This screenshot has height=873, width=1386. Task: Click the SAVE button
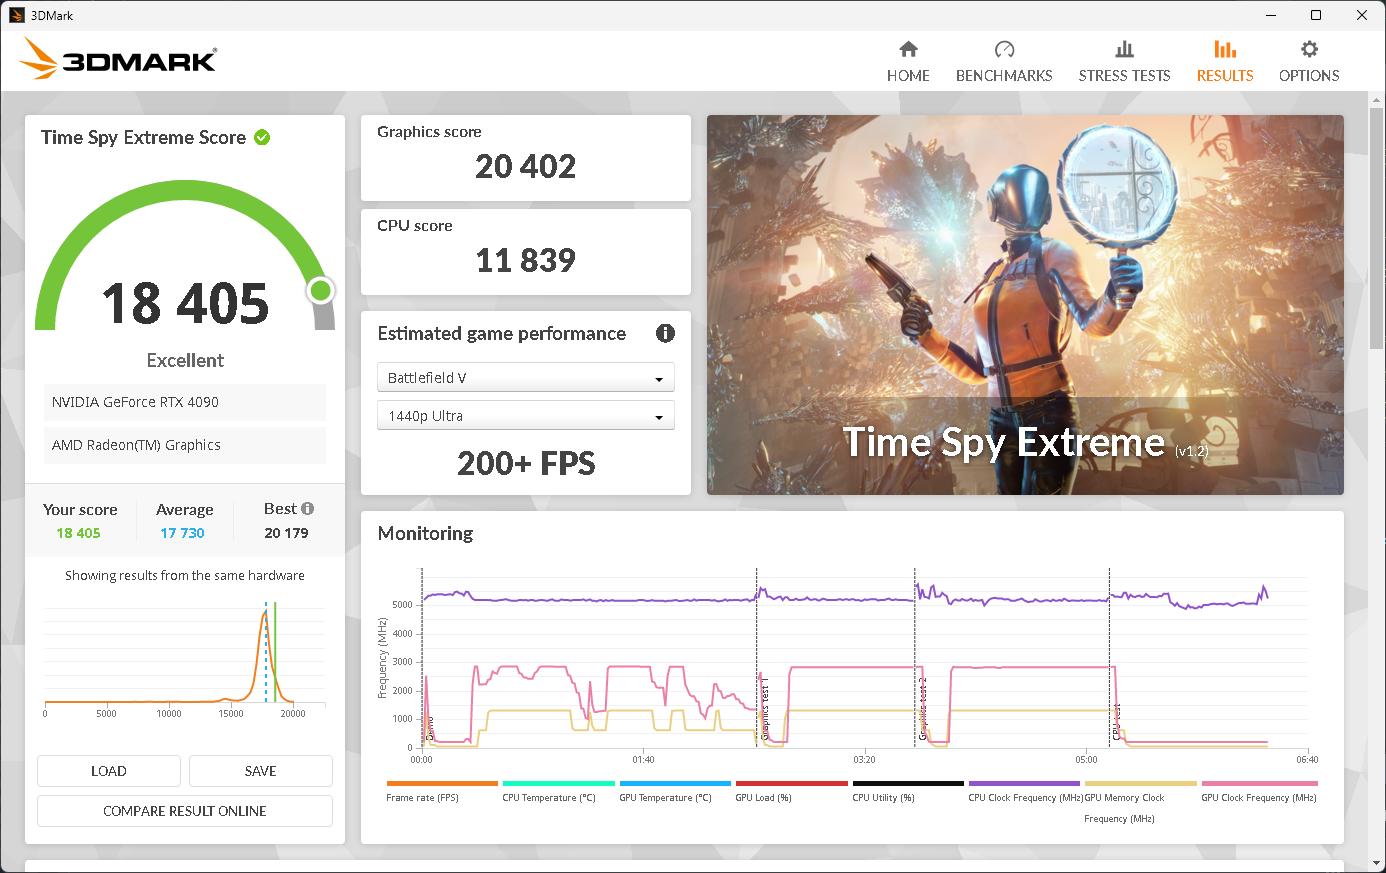(261, 771)
